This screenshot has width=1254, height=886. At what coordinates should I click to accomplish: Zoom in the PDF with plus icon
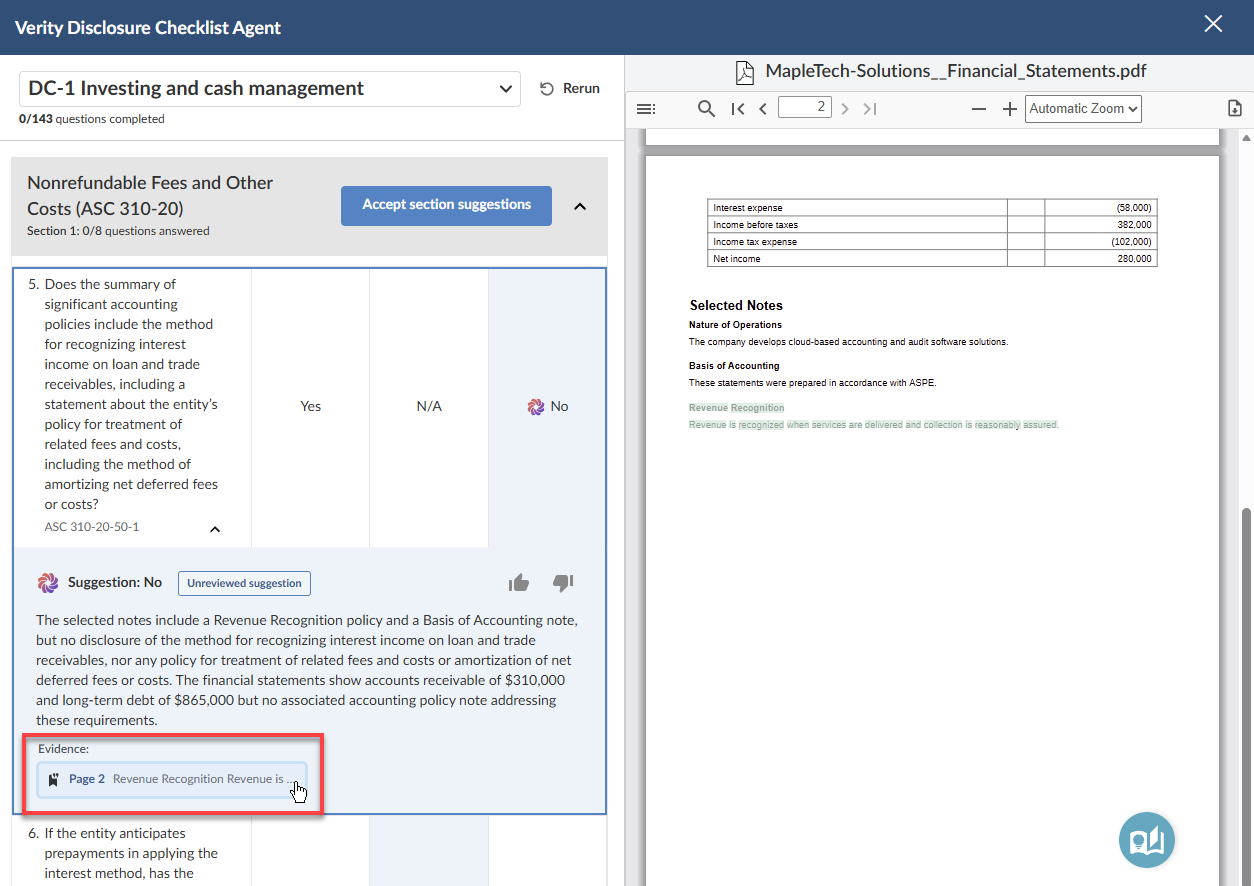point(1010,109)
